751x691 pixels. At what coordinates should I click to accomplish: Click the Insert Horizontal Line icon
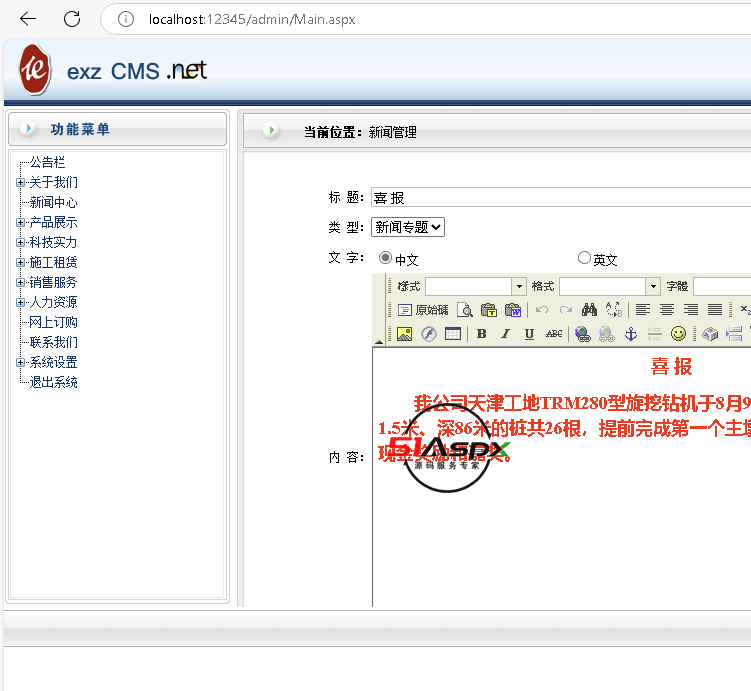click(x=654, y=334)
